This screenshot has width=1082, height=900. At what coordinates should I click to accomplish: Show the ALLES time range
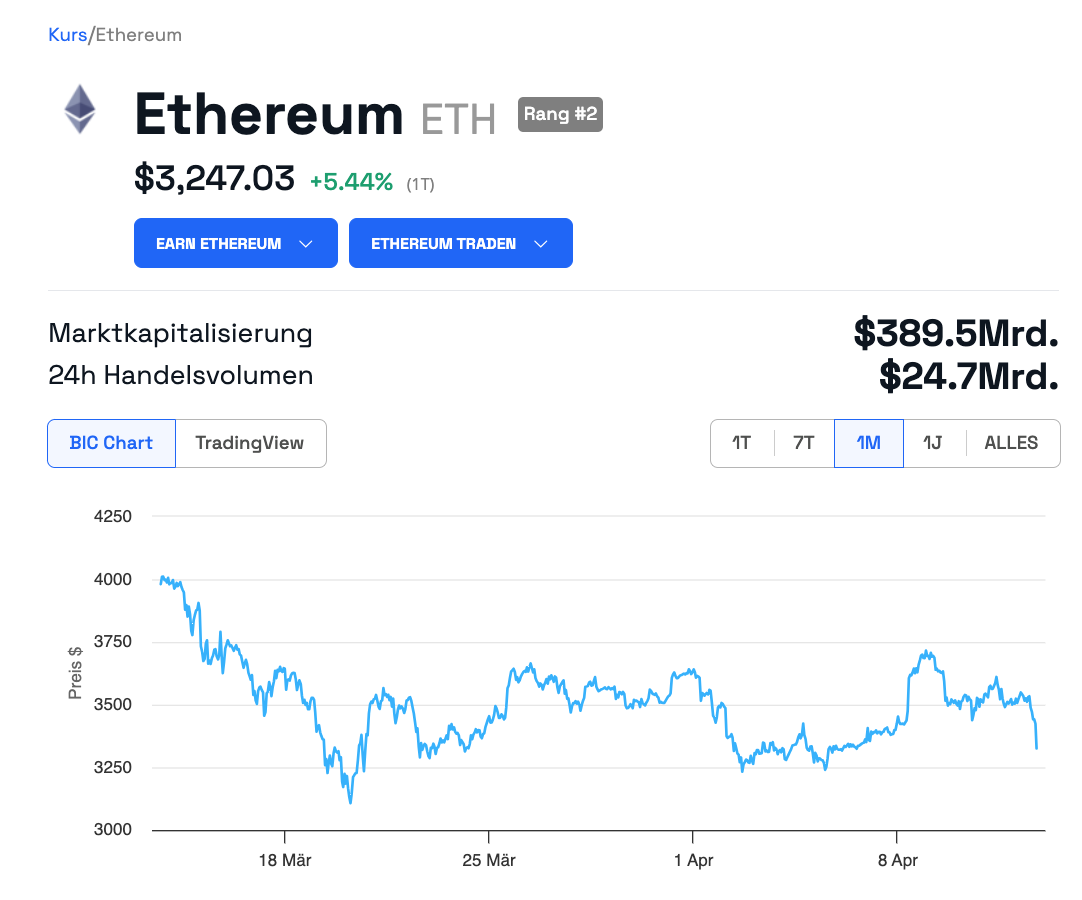1011,443
